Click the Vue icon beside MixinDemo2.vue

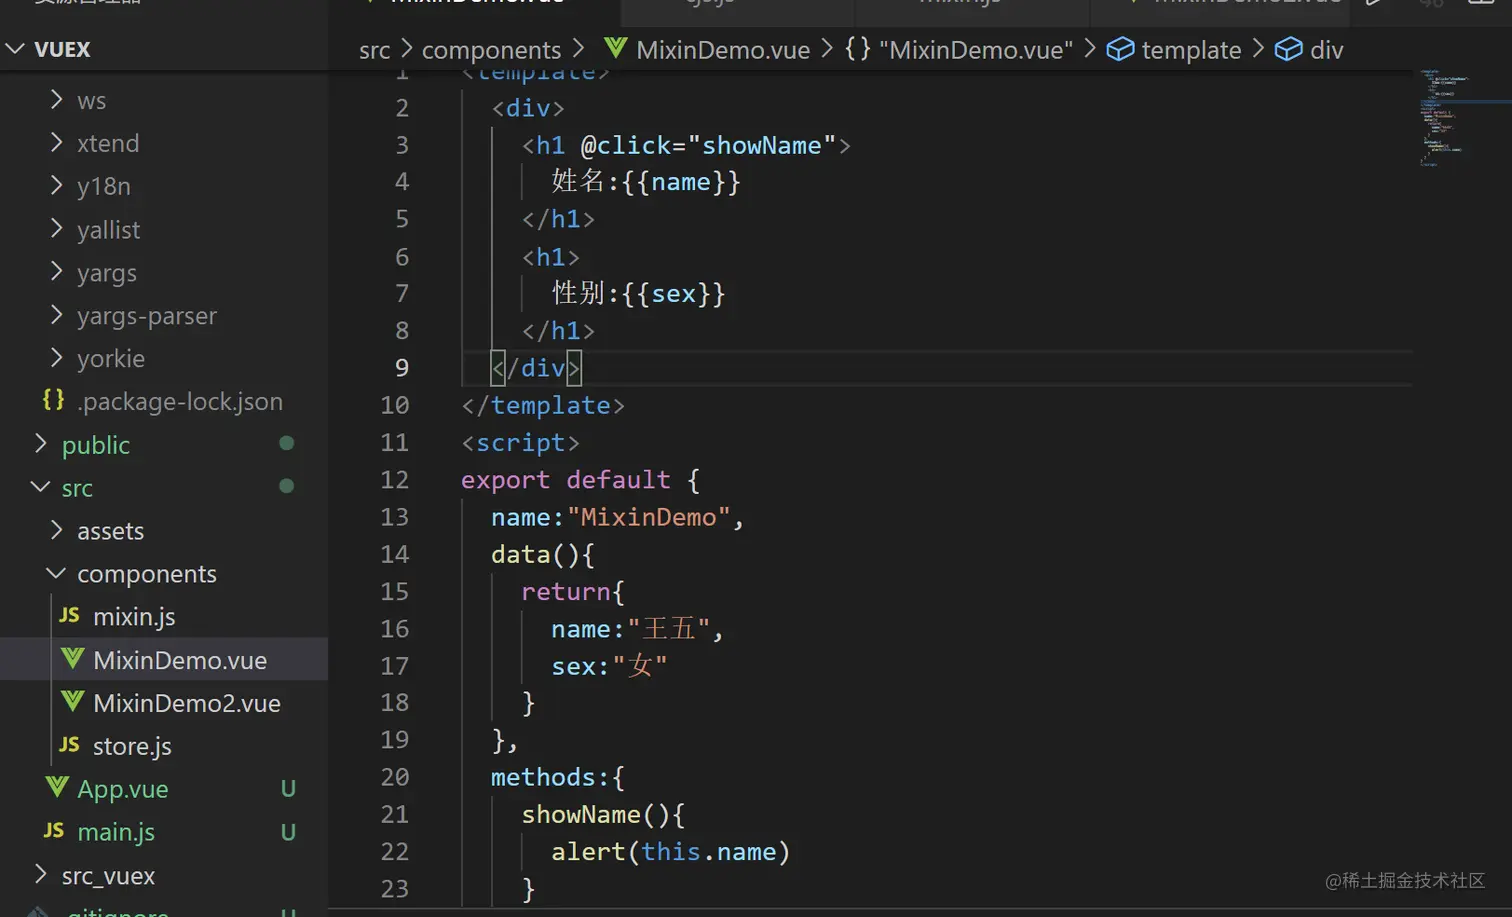(72, 701)
